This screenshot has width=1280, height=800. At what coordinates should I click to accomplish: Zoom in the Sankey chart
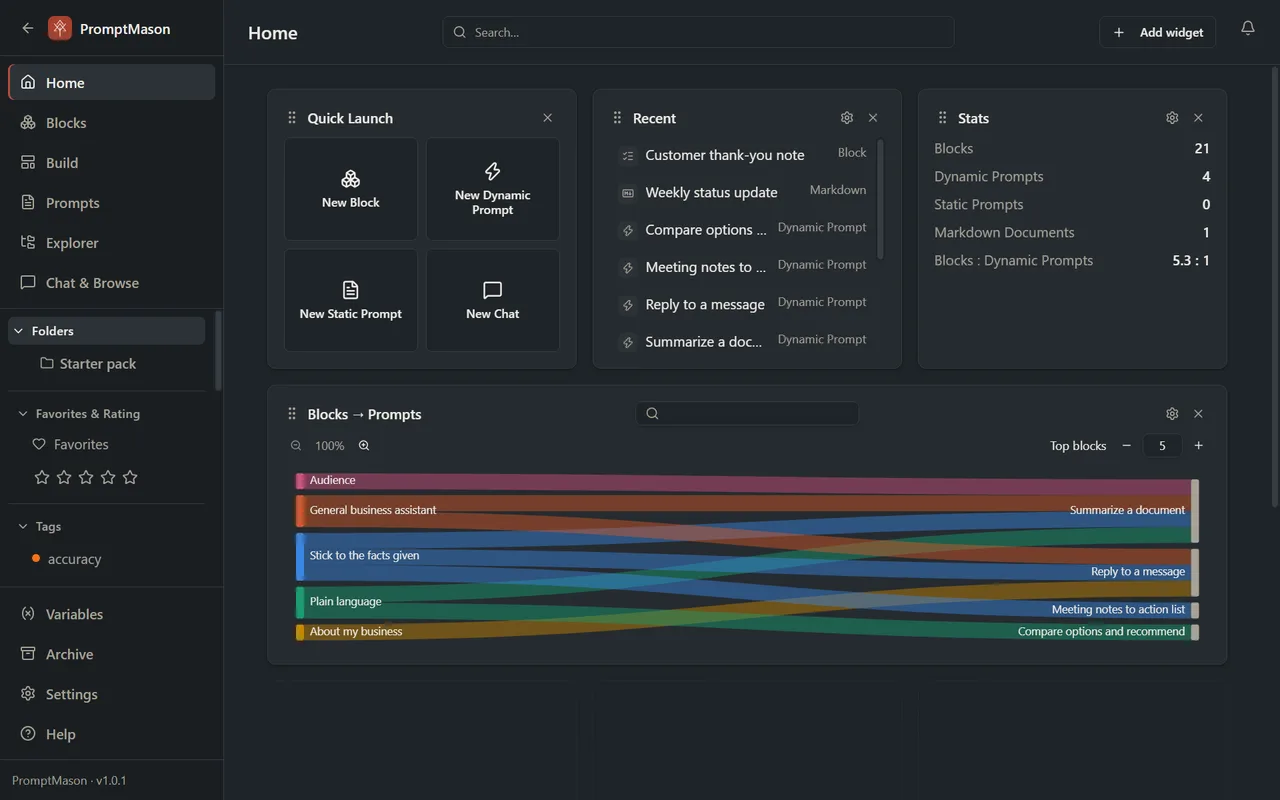pos(364,446)
